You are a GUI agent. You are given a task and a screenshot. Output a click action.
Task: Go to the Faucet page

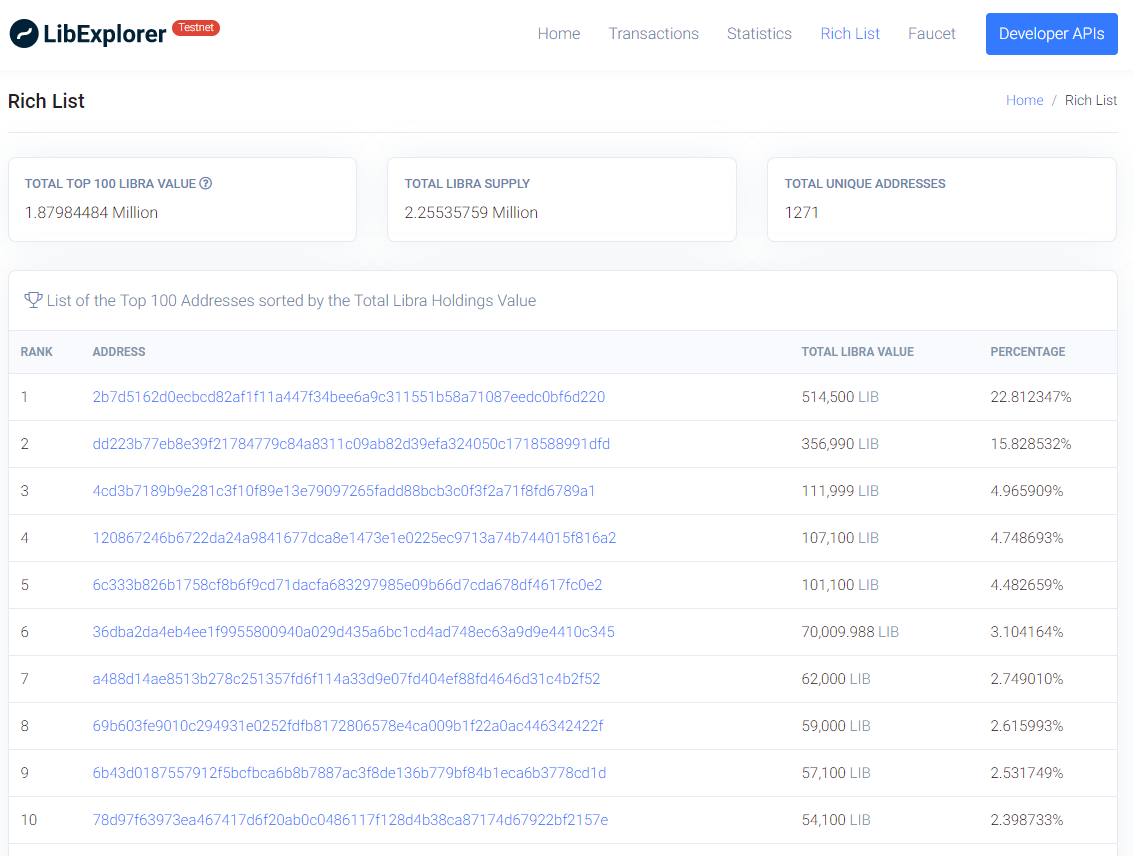931,33
